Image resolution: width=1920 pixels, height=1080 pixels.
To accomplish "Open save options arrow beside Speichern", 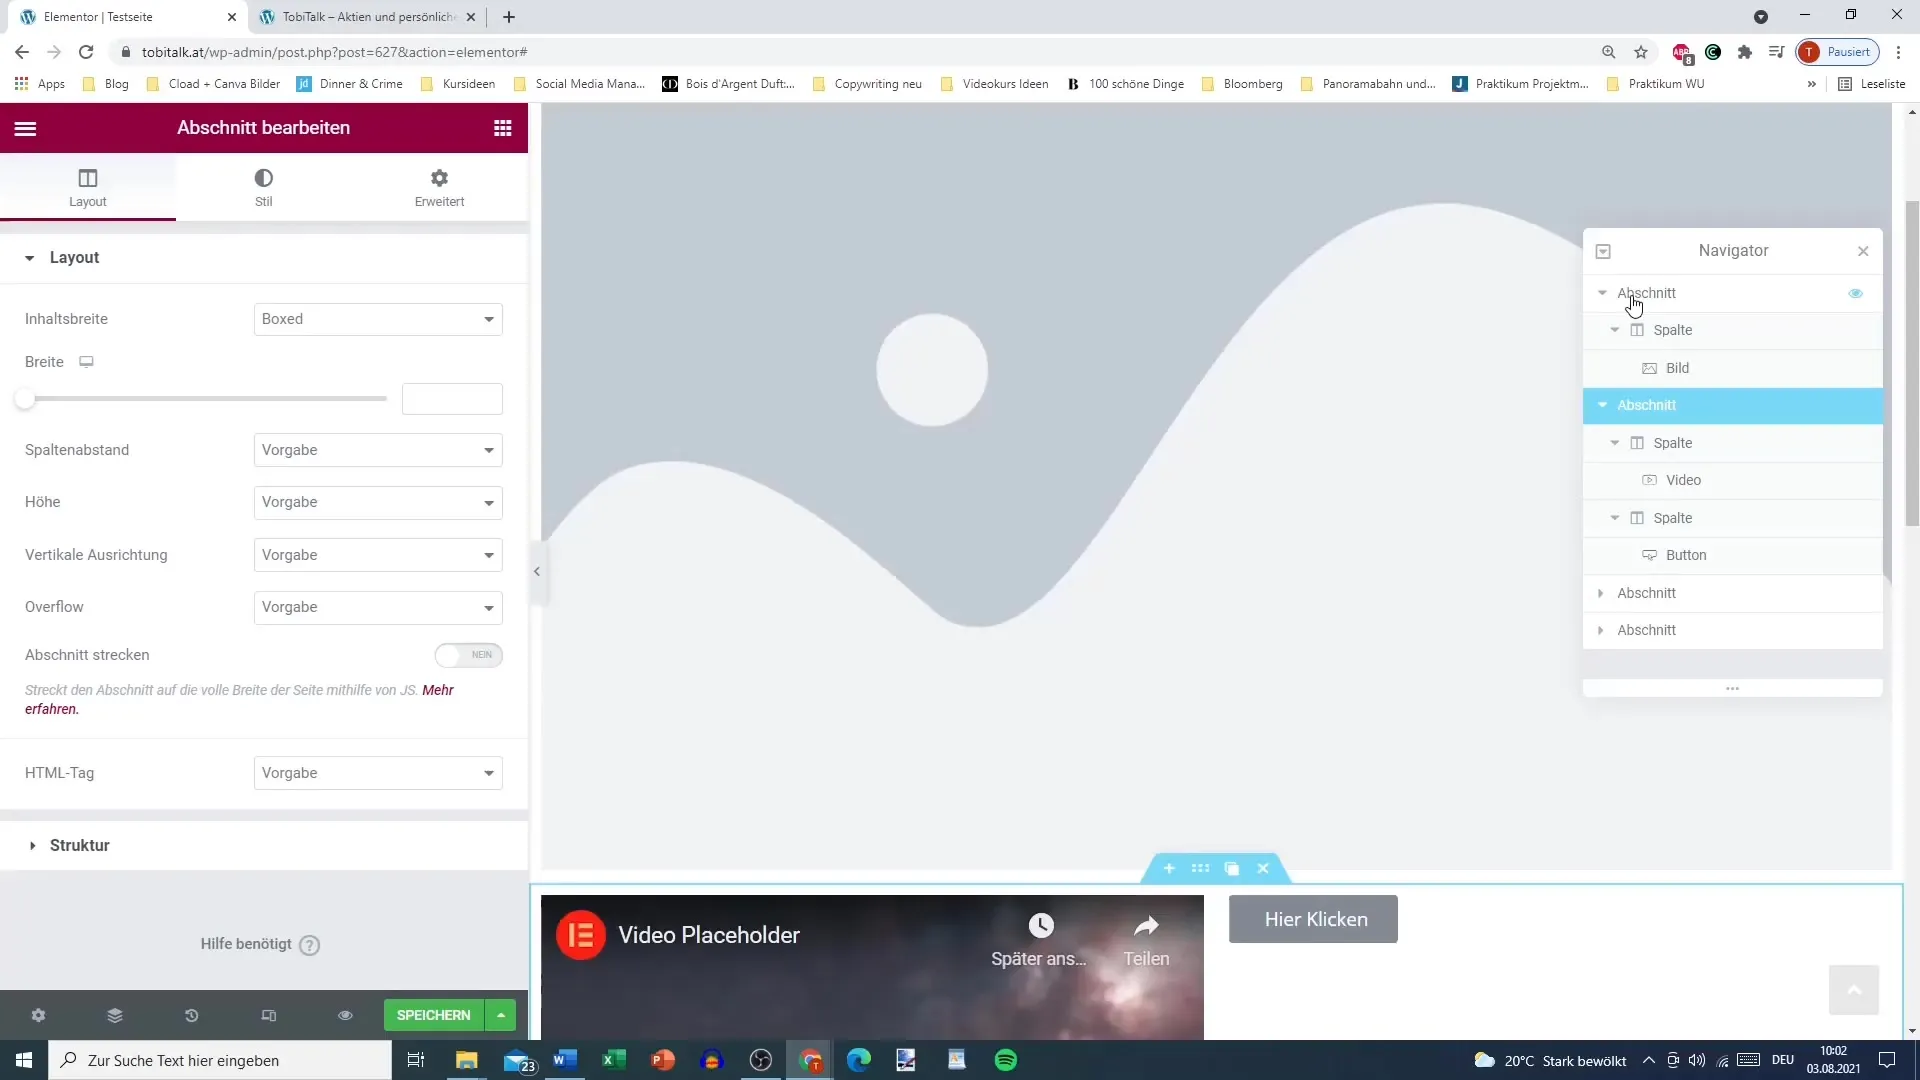I will [x=501, y=1015].
